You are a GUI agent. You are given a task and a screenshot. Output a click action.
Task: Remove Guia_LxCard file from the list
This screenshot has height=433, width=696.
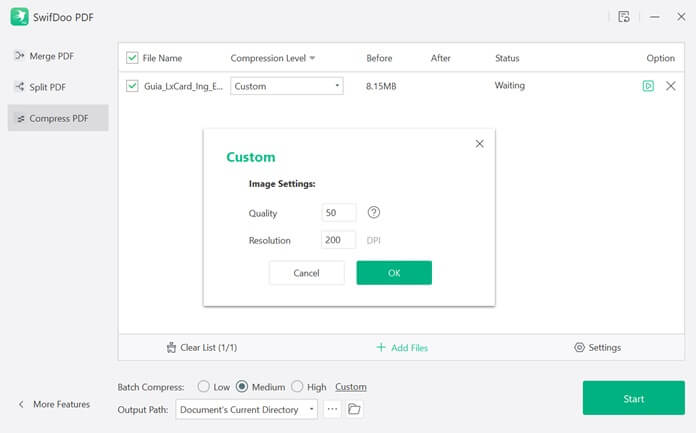(x=671, y=86)
